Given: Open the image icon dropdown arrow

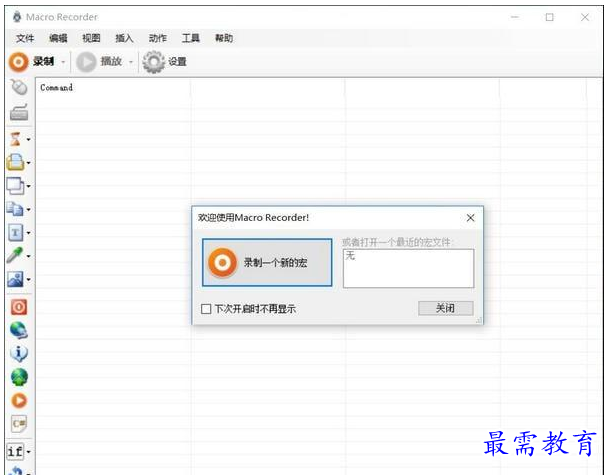Looking at the screenshot, I should pos(28,280).
